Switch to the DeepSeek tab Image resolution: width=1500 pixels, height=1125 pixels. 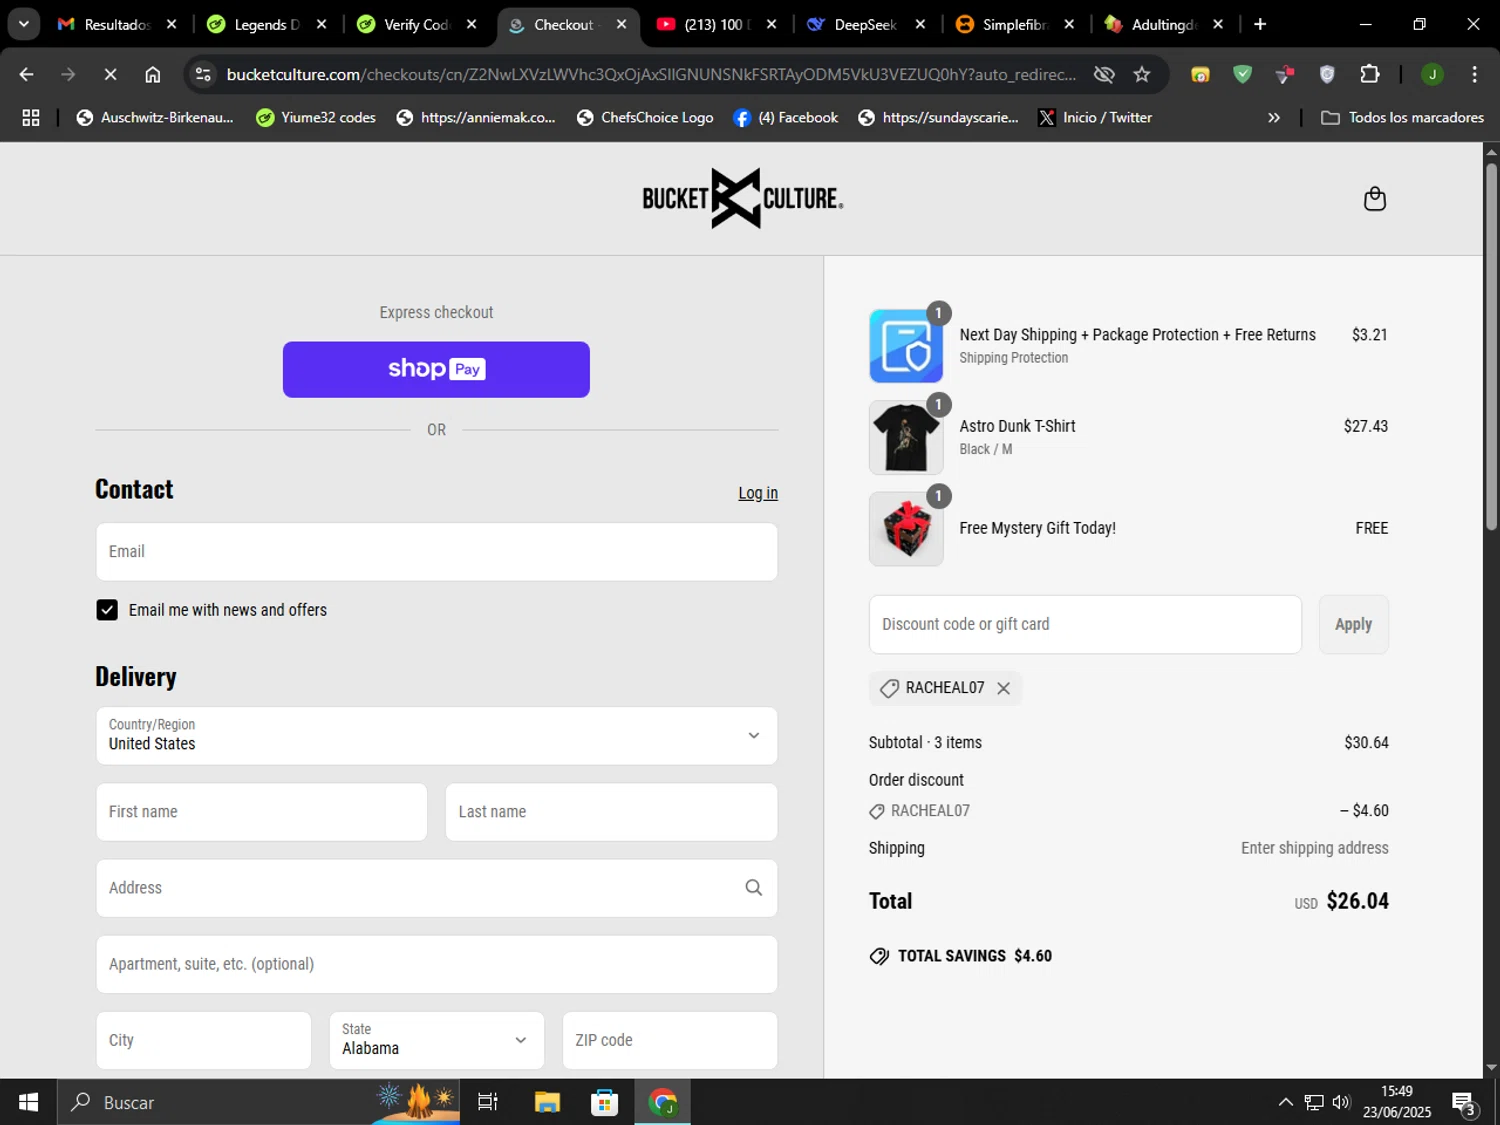point(865,24)
